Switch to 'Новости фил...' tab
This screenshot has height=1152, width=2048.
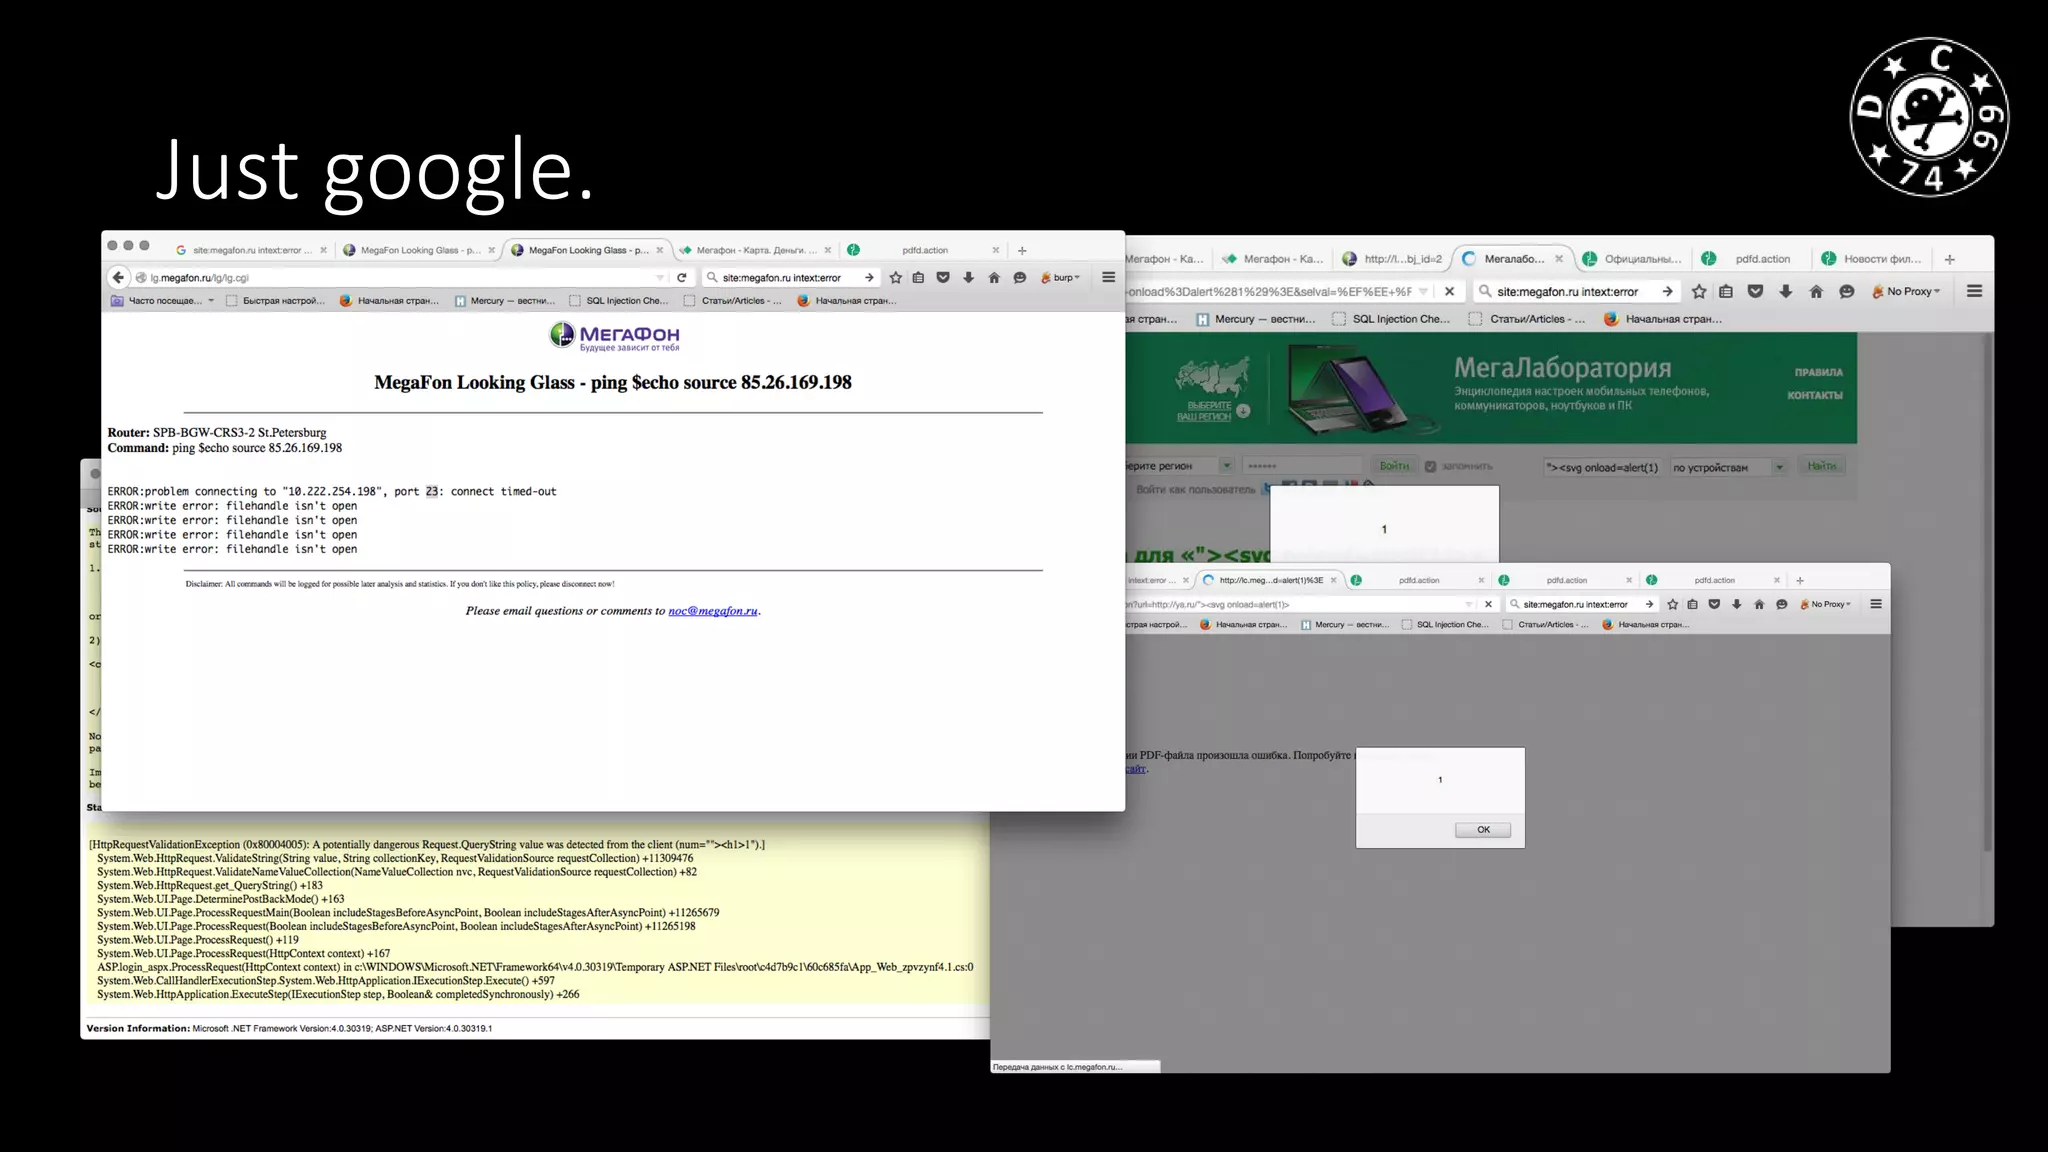pos(1872,259)
